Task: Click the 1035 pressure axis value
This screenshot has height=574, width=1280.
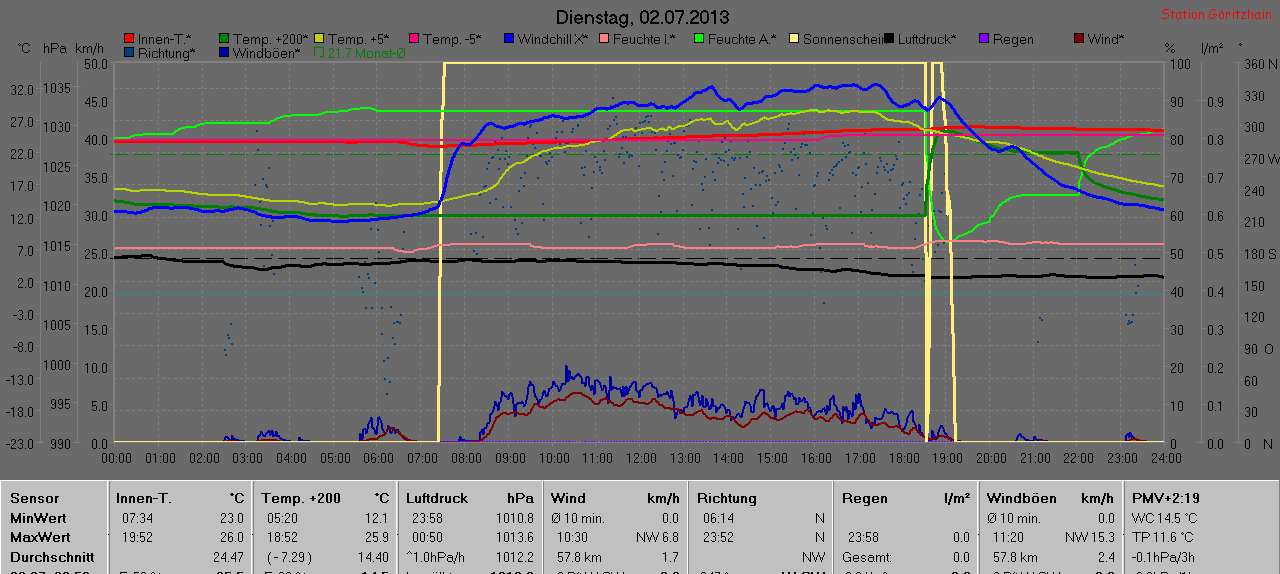Action: (58, 88)
